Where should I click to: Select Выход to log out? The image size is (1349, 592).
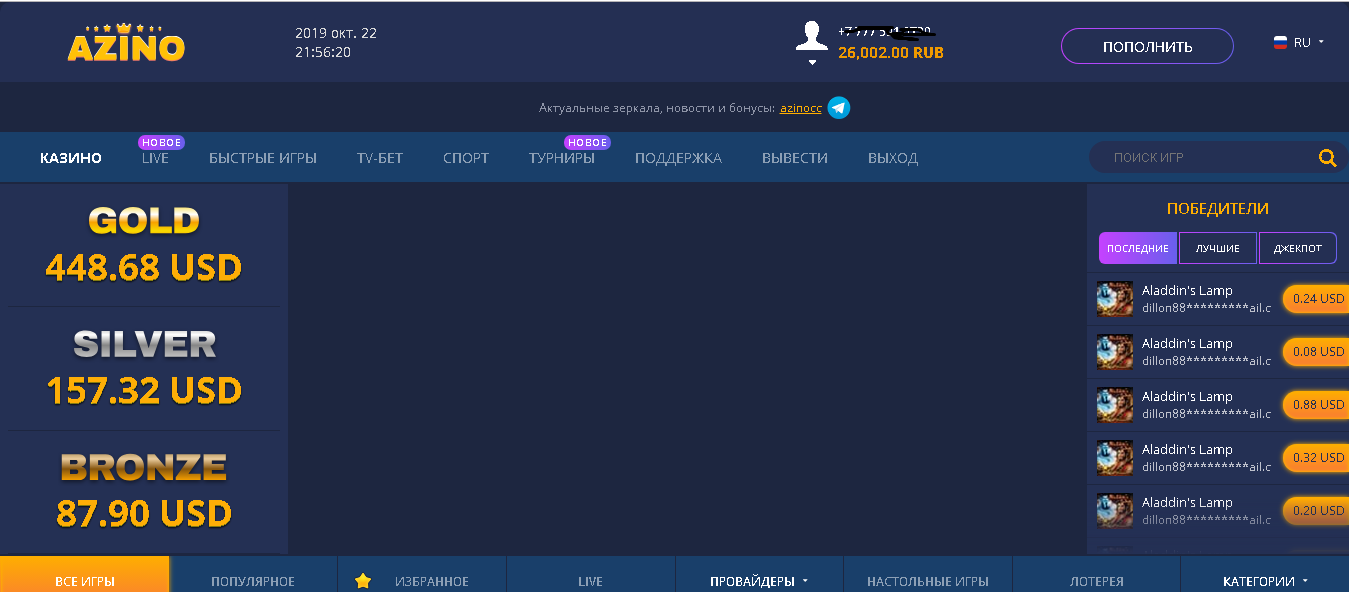click(893, 158)
